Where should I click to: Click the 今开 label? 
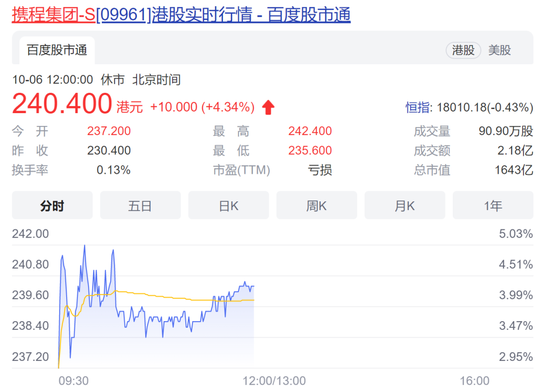(30, 131)
